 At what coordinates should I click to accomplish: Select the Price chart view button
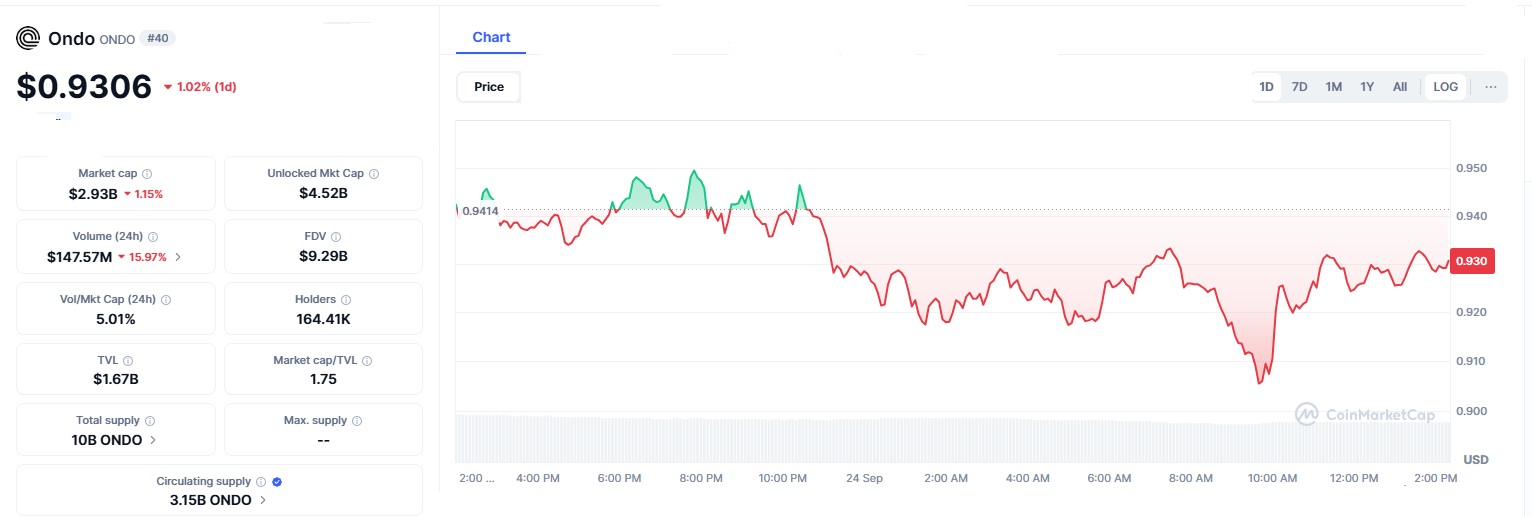pos(489,87)
